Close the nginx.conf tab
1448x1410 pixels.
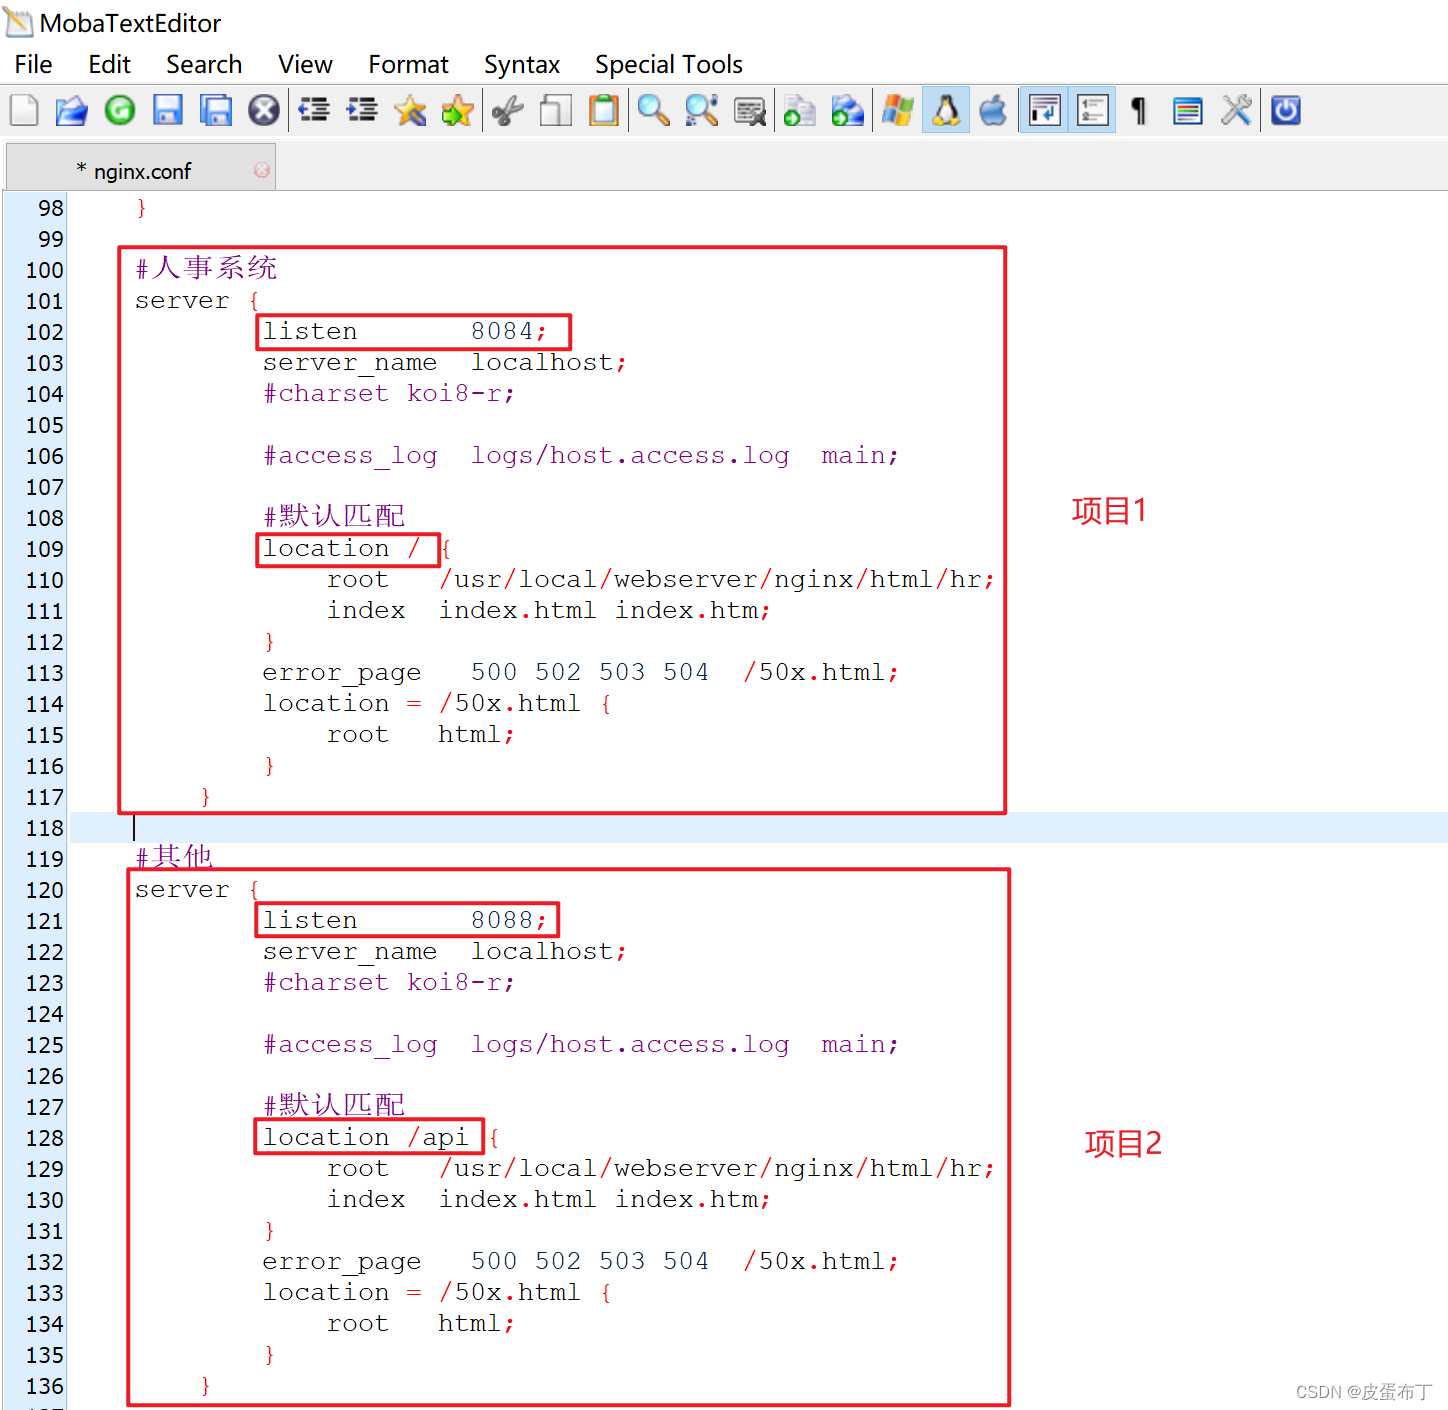263,170
